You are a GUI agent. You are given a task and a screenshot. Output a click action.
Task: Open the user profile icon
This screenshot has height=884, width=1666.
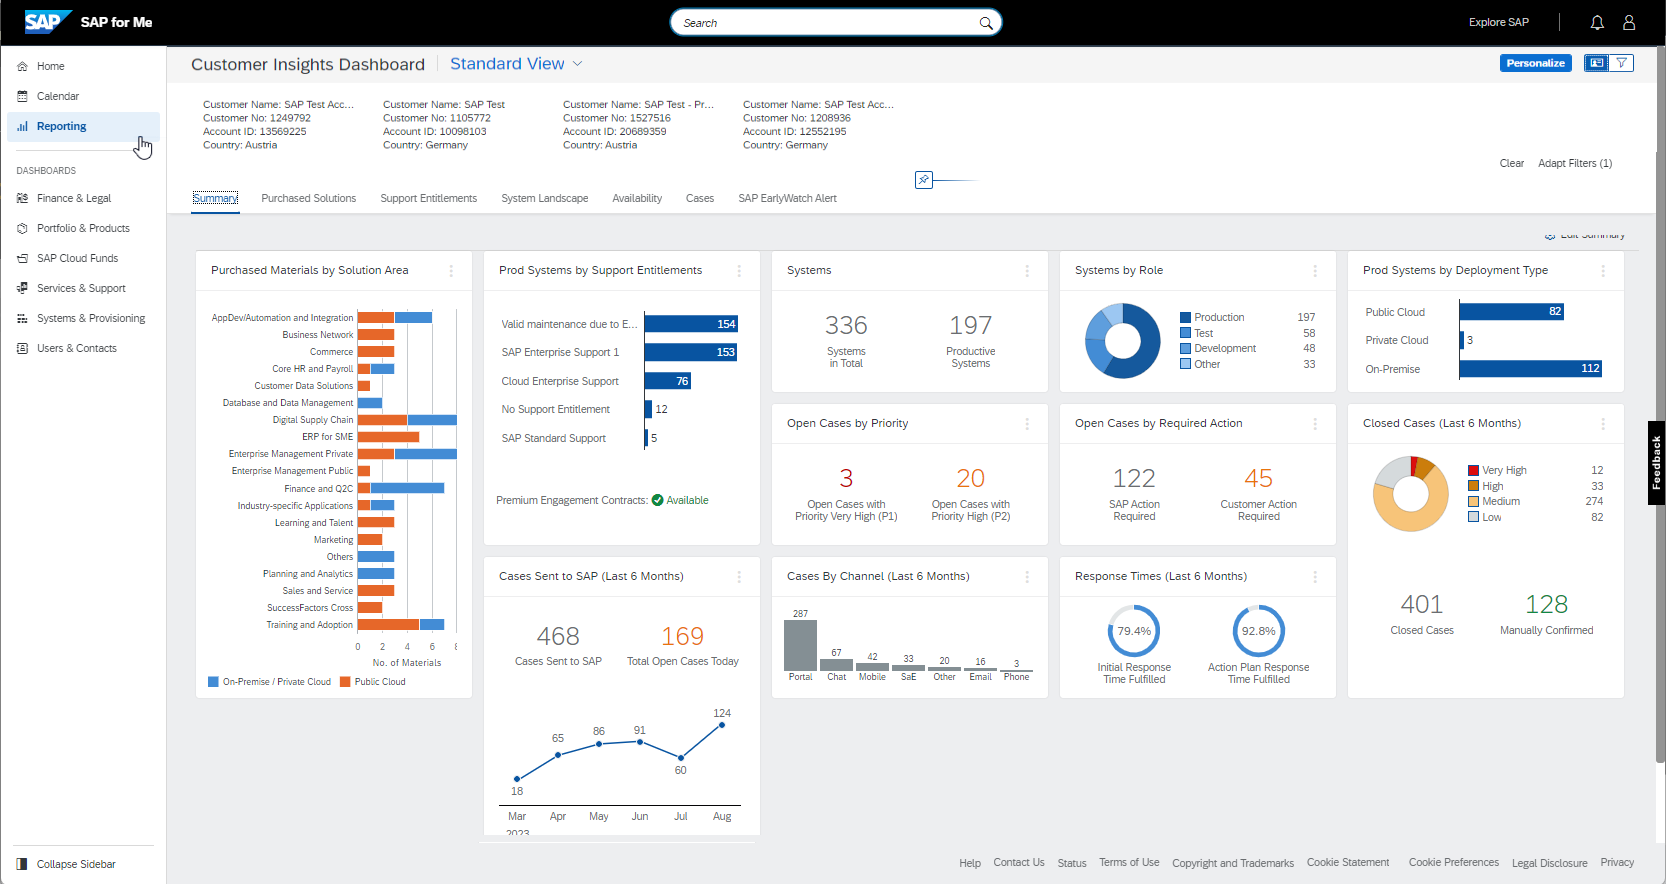[x=1629, y=22]
